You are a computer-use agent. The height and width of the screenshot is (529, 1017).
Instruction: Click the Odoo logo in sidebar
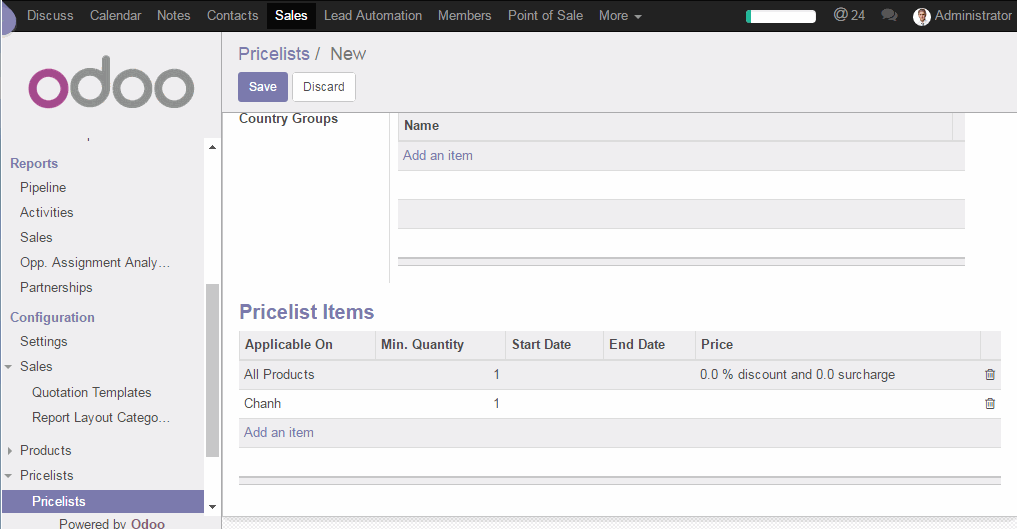[111, 88]
